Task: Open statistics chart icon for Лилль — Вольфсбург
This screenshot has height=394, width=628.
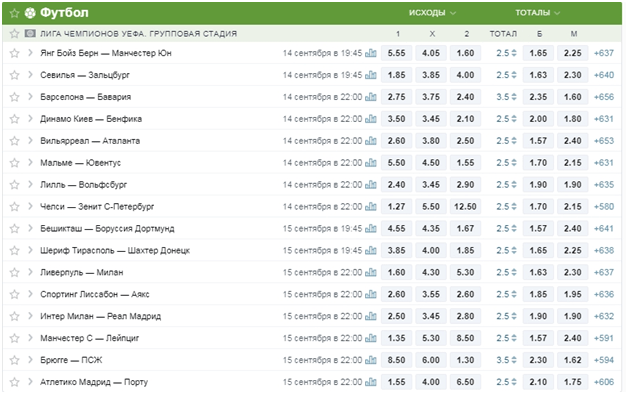Action: (x=371, y=185)
